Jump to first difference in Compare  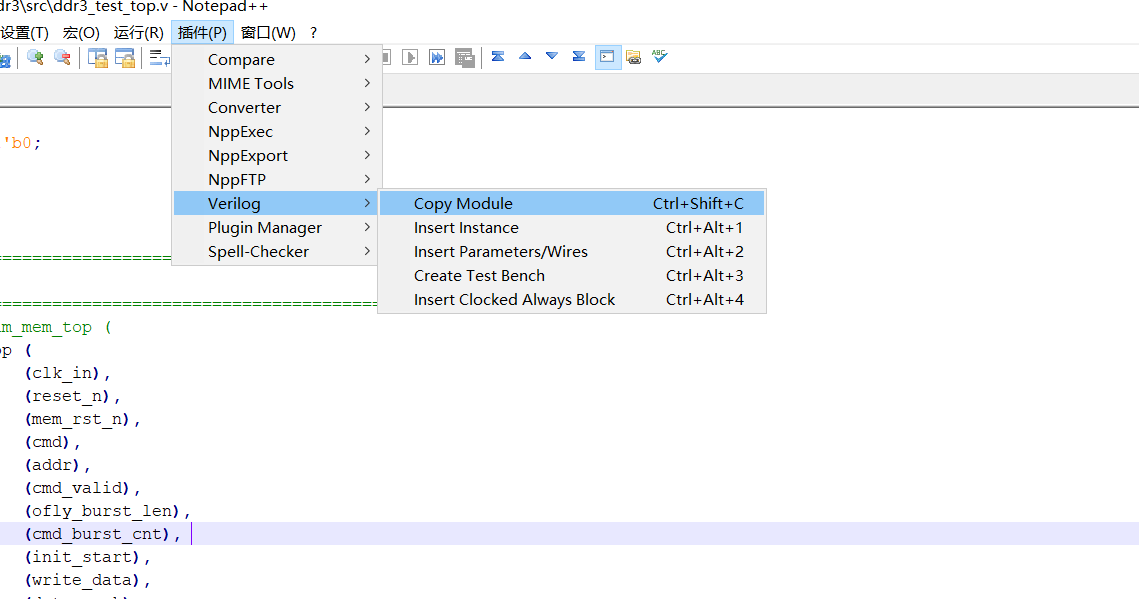[x=498, y=57]
